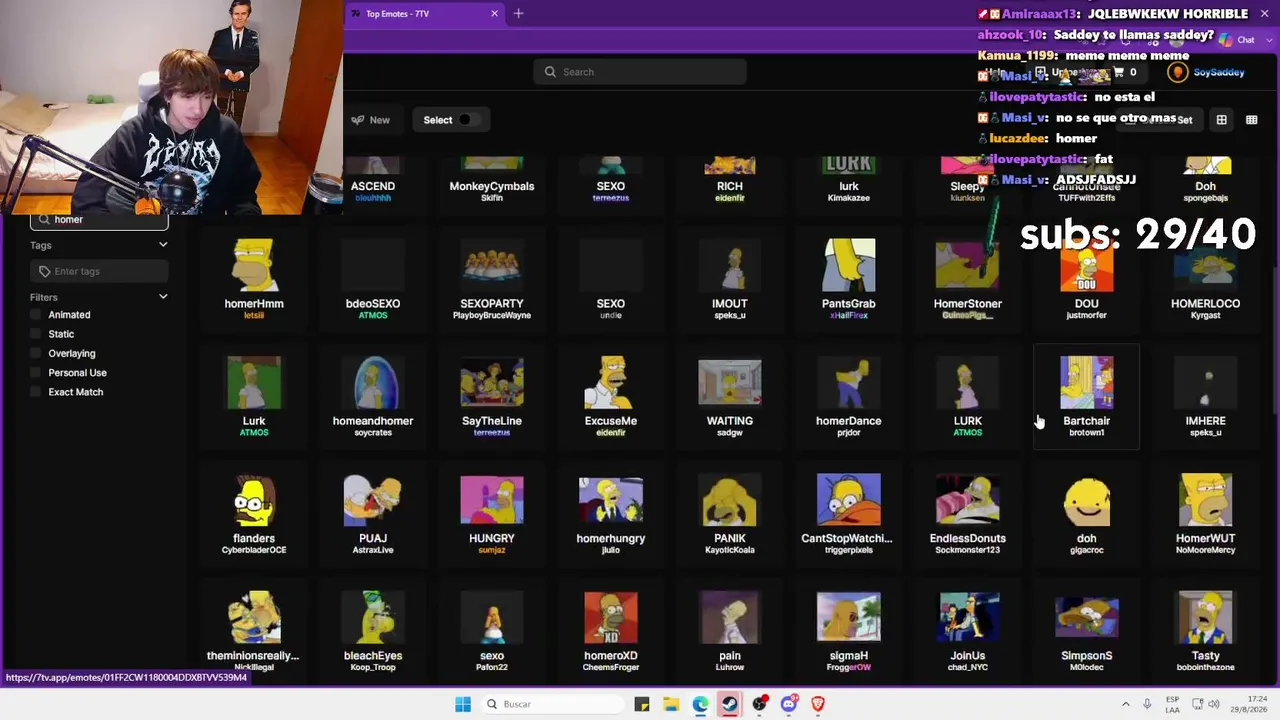
Task: Open the homerhungry emote thumbnail
Action: [x=611, y=500]
